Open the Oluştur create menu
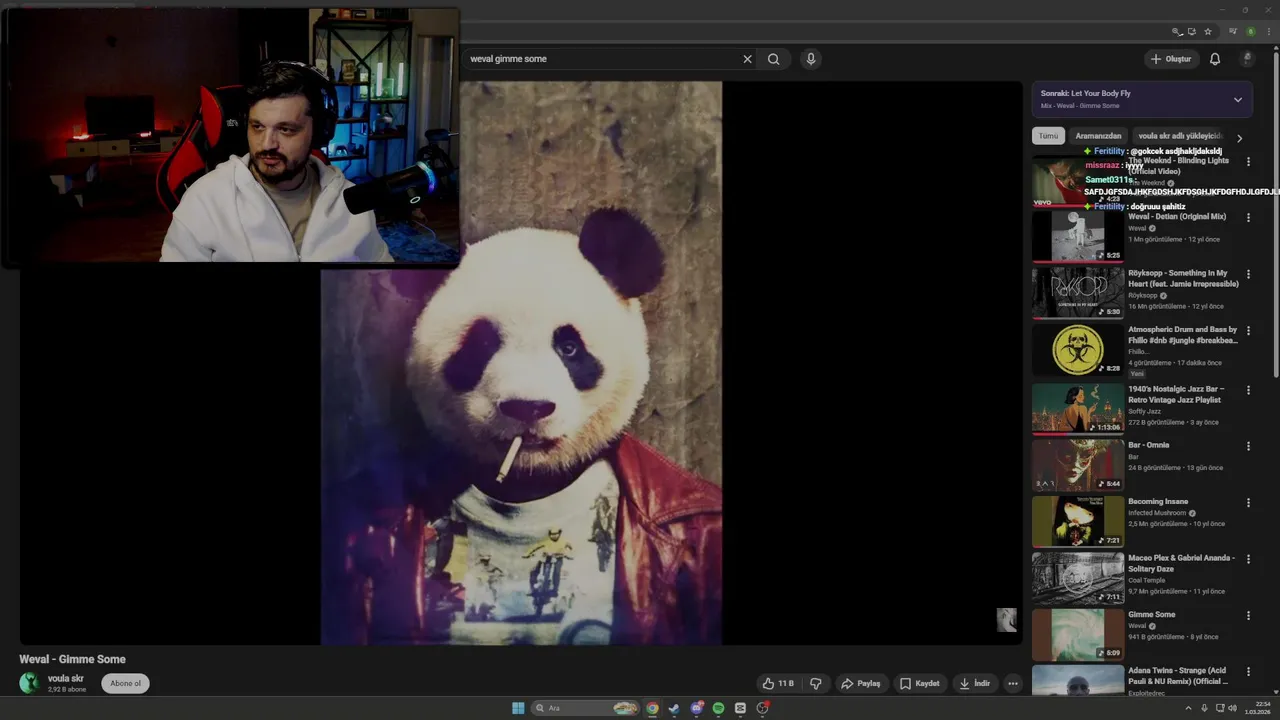The image size is (1280, 720). coord(1171,59)
